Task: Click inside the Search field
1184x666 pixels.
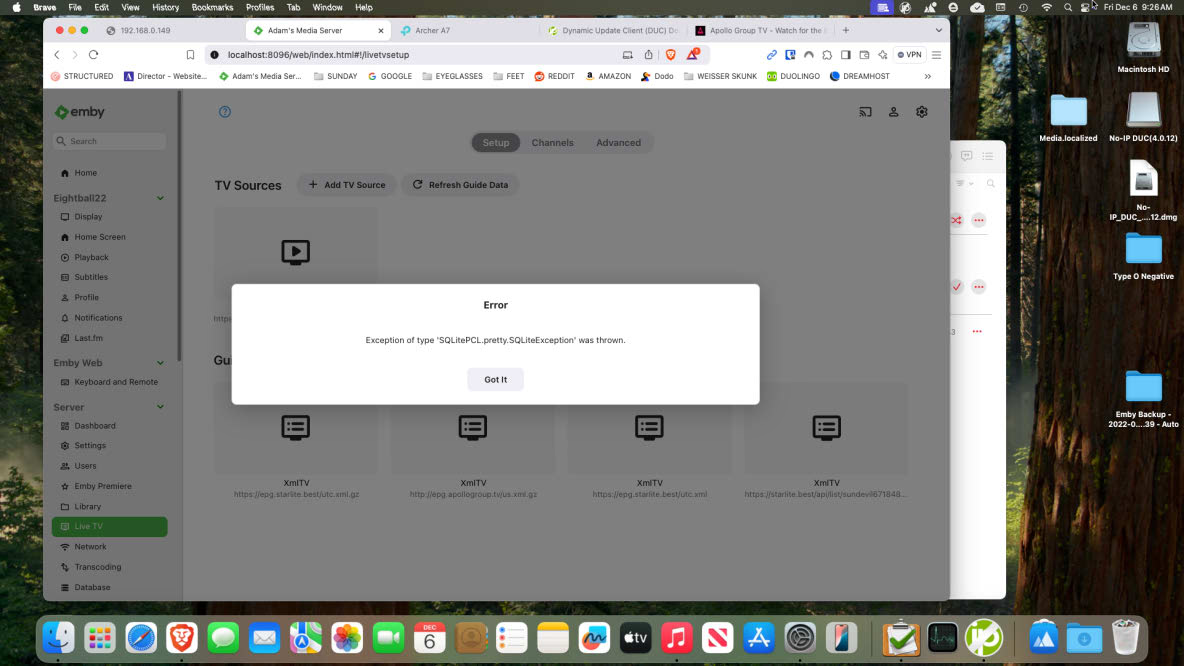Action: click(108, 141)
